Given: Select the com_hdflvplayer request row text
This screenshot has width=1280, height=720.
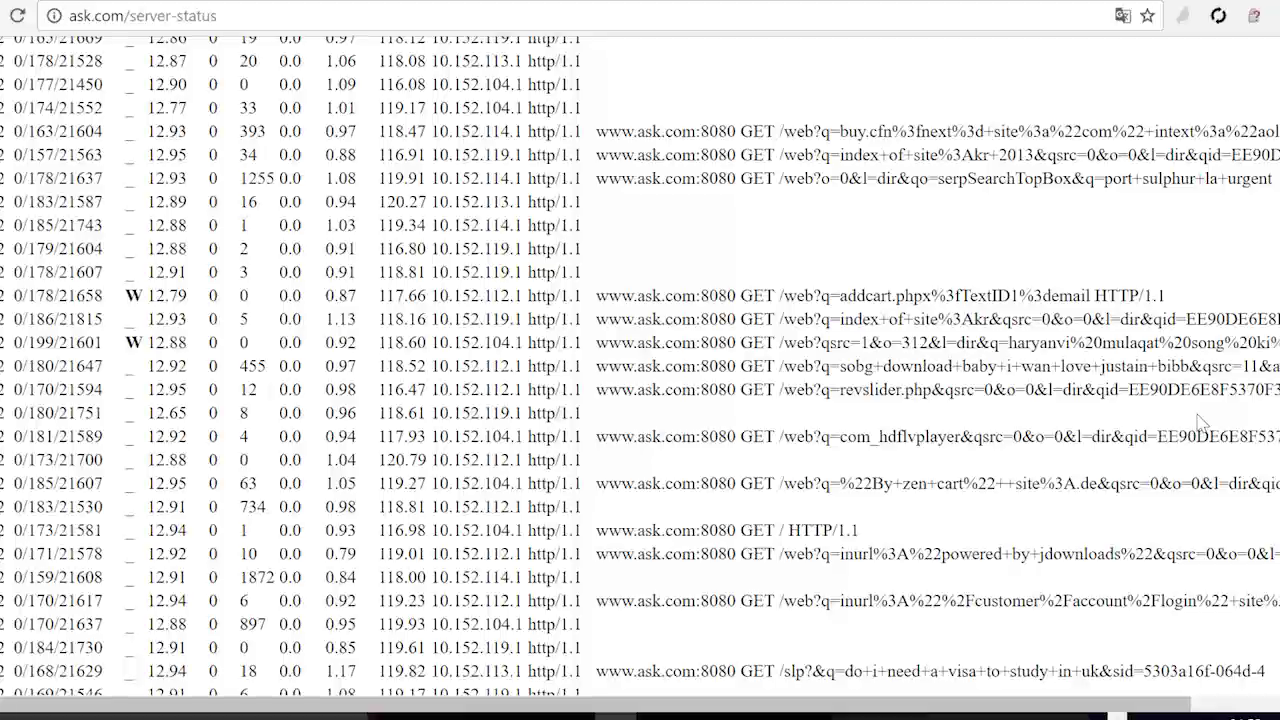Looking at the screenshot, I should (x=937, y=437).
